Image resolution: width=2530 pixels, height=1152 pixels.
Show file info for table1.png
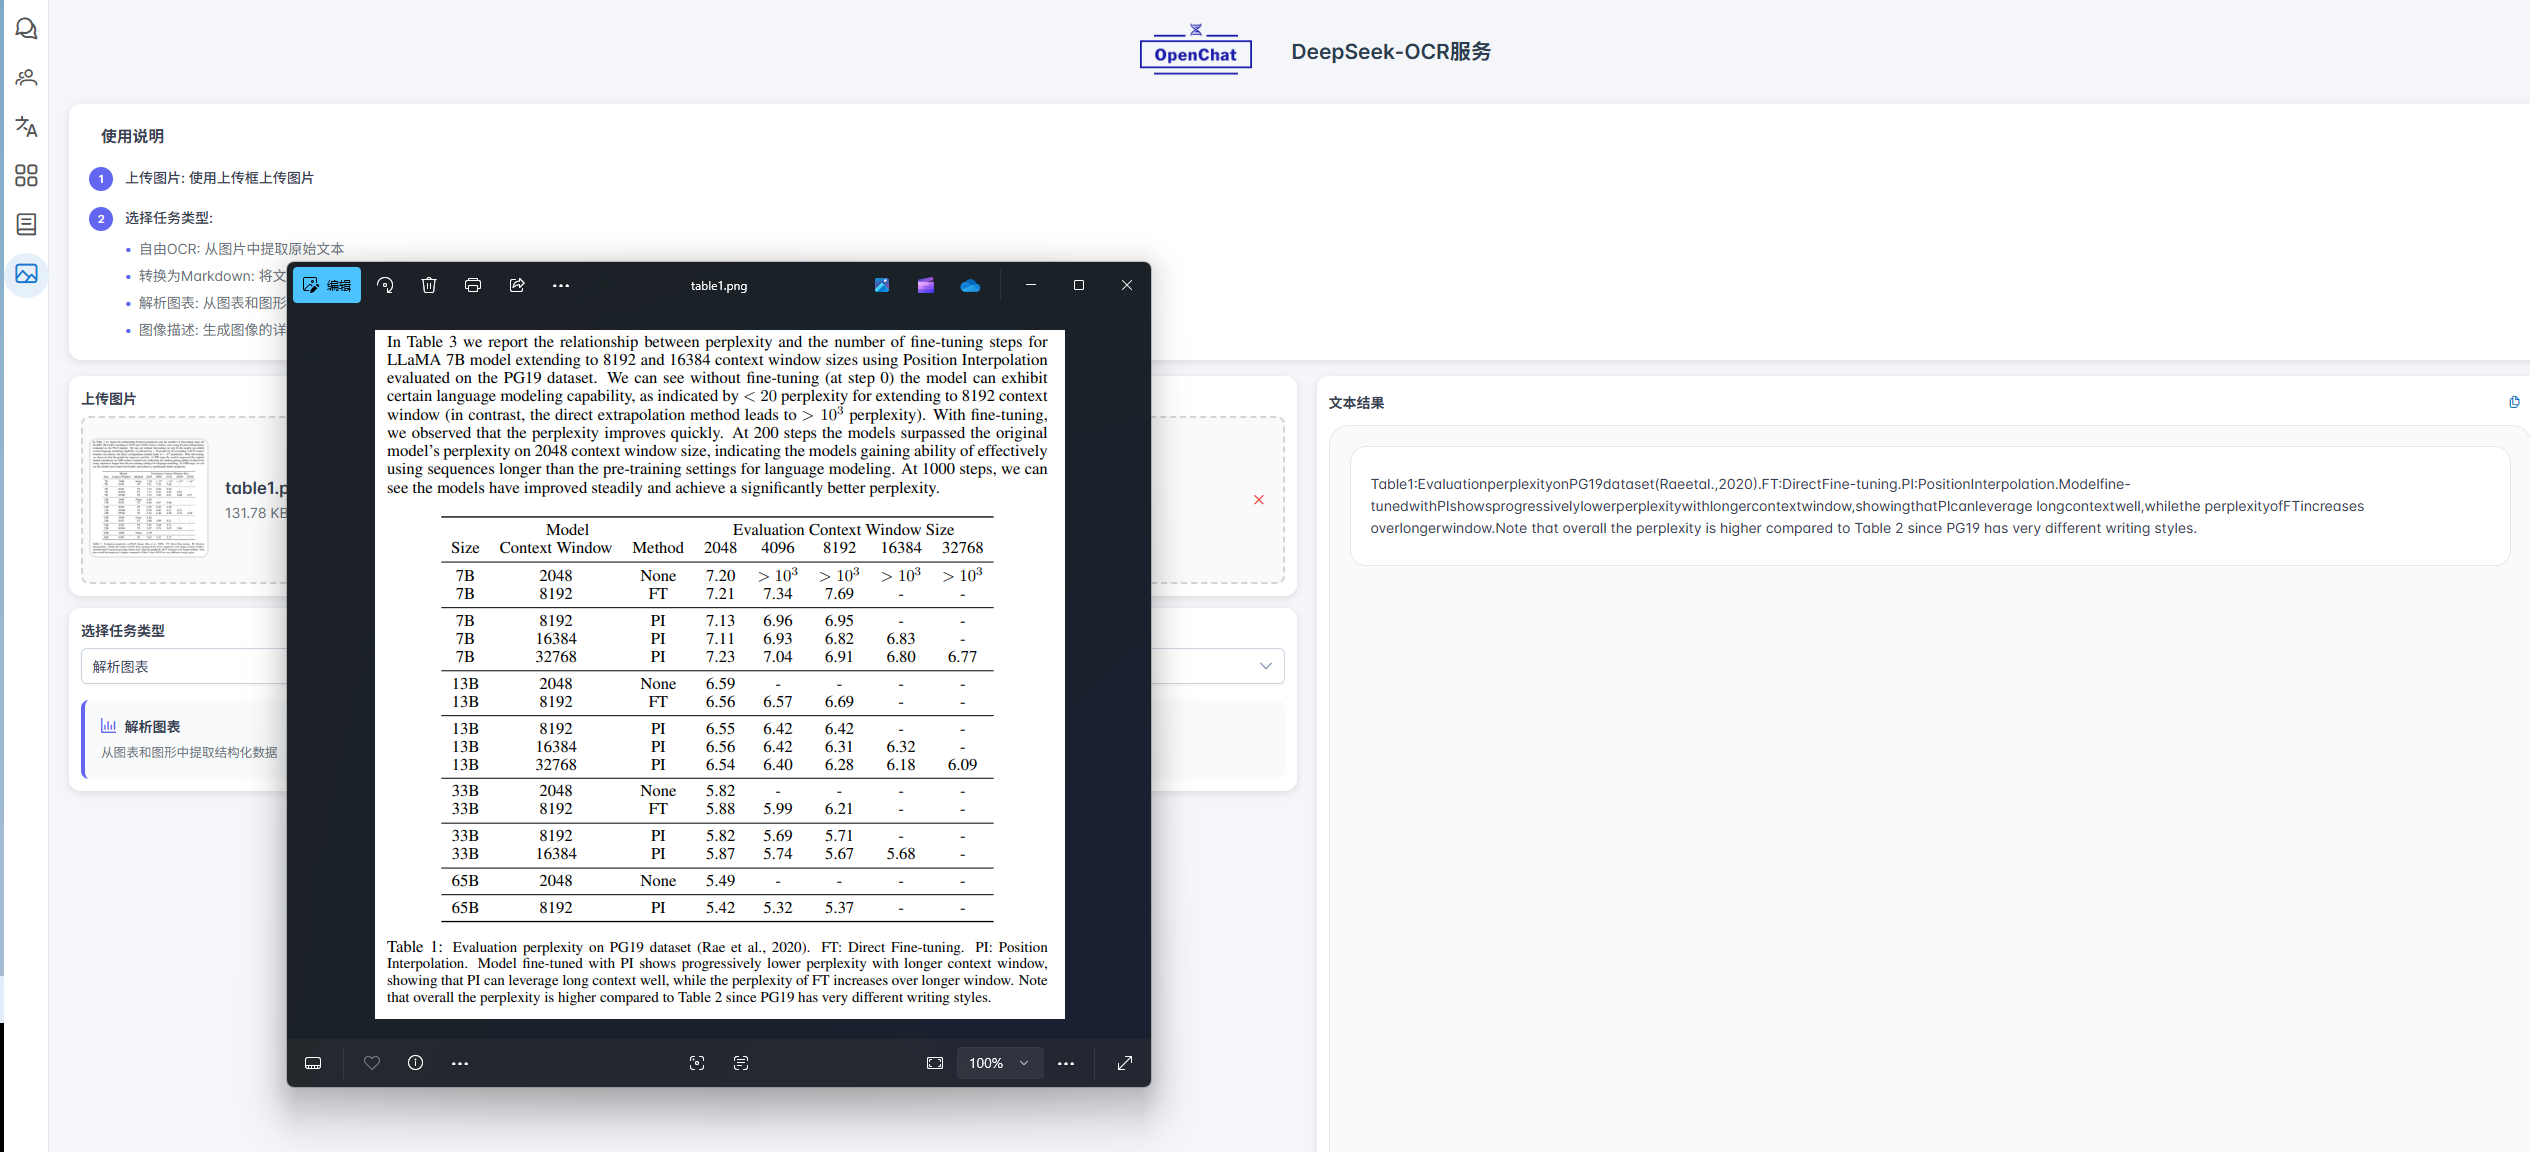click(x=416, y=1063)
